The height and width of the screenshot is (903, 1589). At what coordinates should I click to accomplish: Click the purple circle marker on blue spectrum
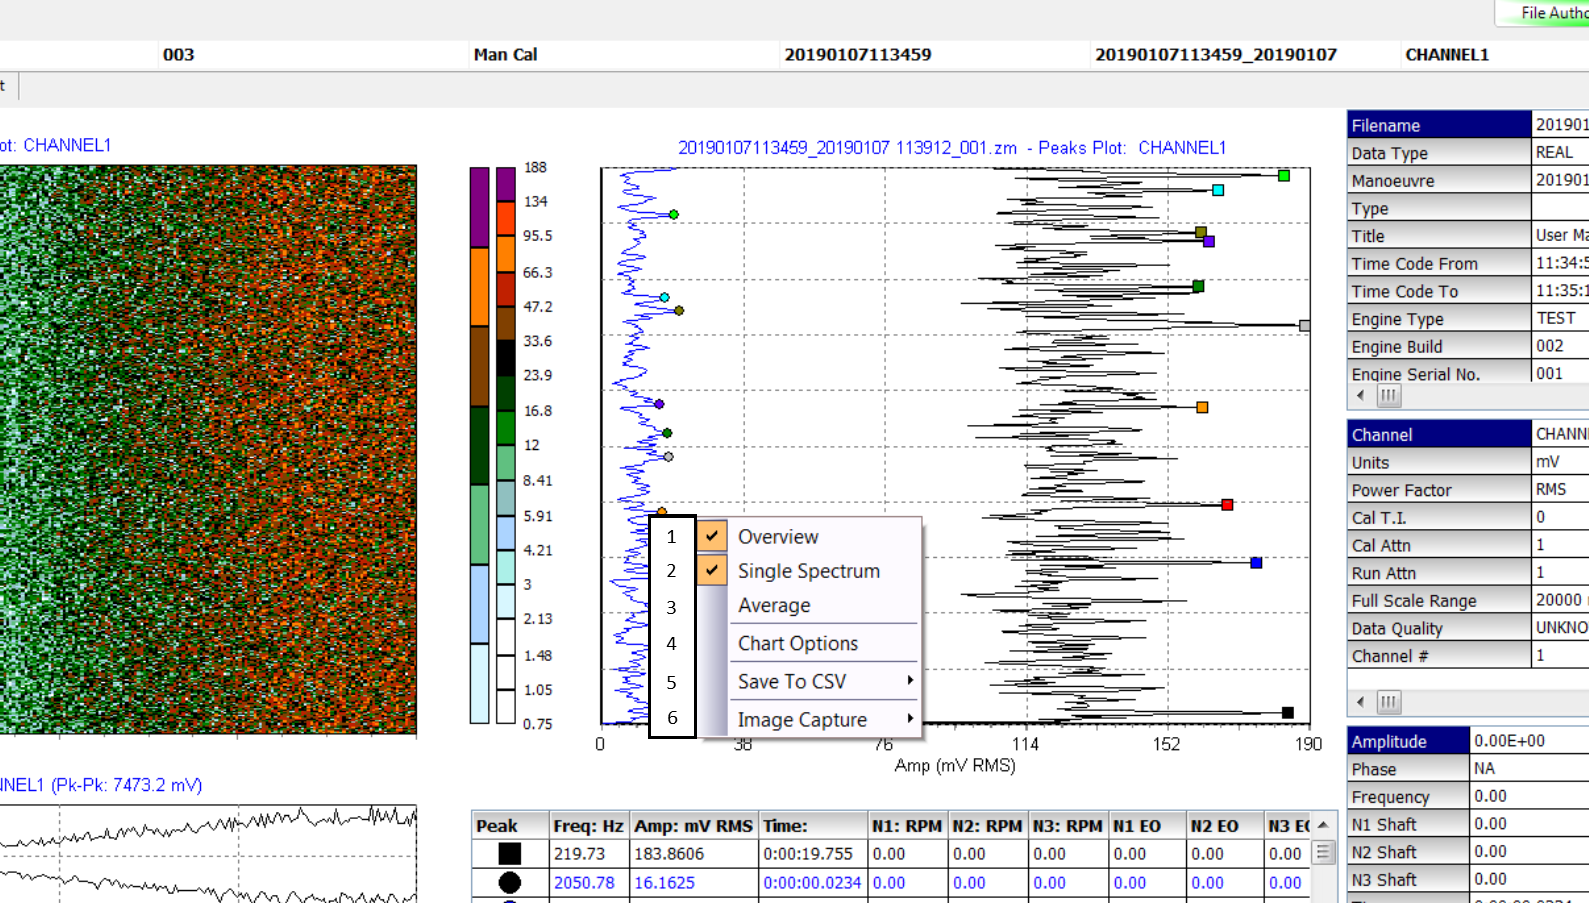click(x=659, y=404)
